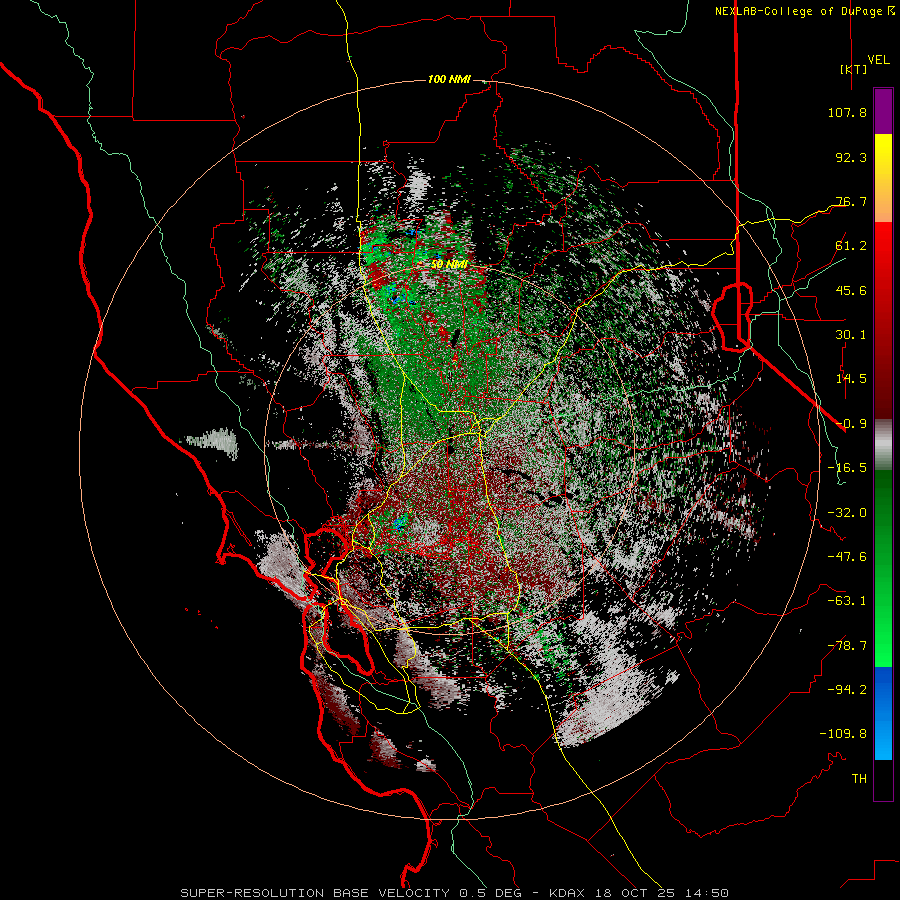Click the 30.1 velocity scale value
This screenshot has width=900, height=900.
(x=851, y=335)
